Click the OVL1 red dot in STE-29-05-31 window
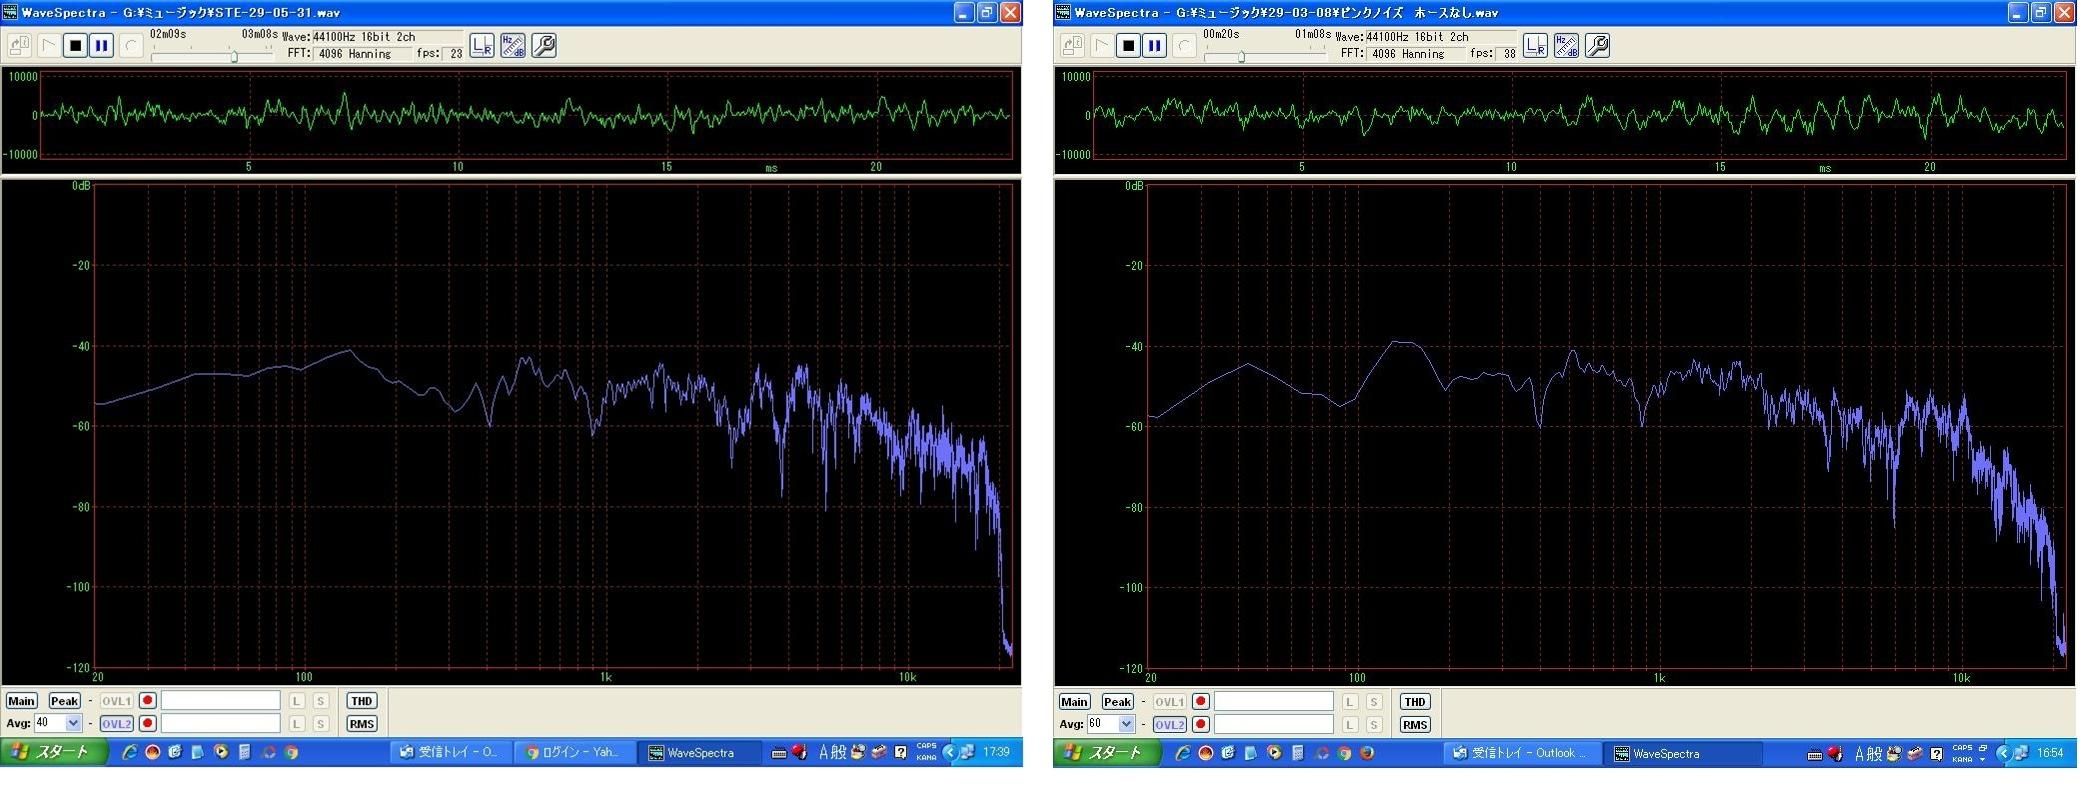Screen dimensions: 2088x791 [x=147, y=701]
